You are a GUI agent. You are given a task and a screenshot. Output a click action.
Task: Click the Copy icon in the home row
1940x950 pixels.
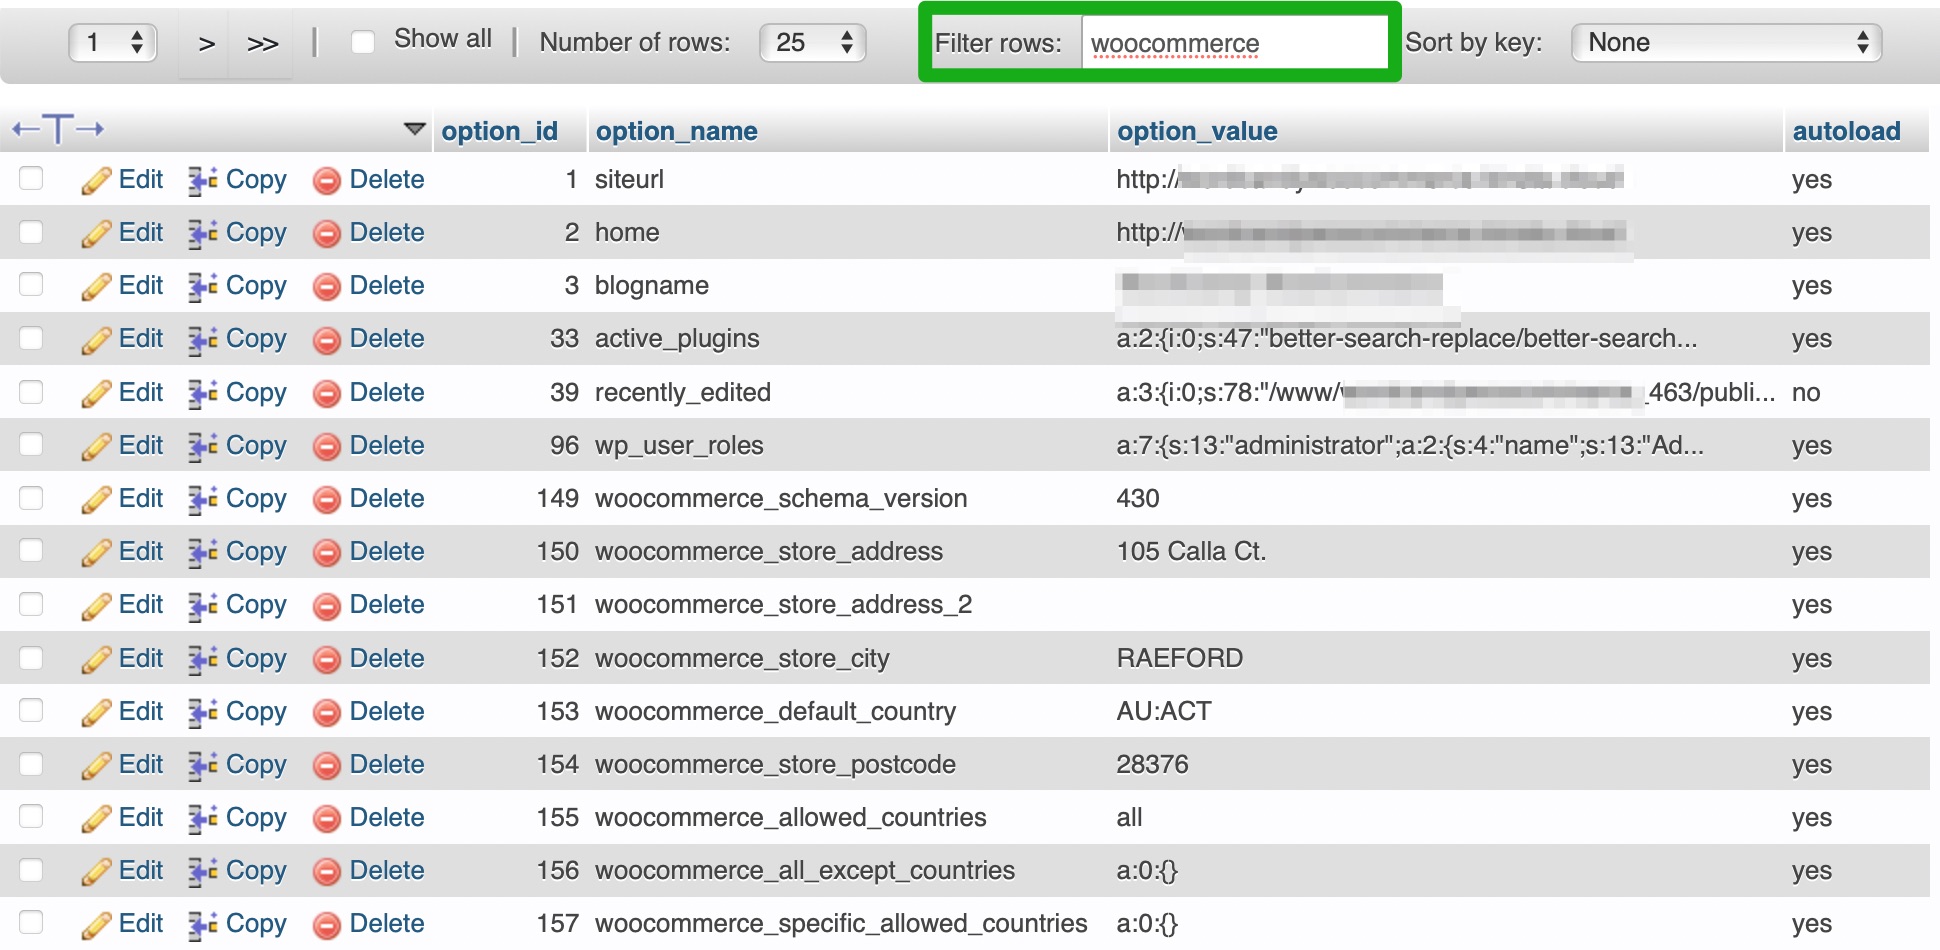click(x=203, y=233)
